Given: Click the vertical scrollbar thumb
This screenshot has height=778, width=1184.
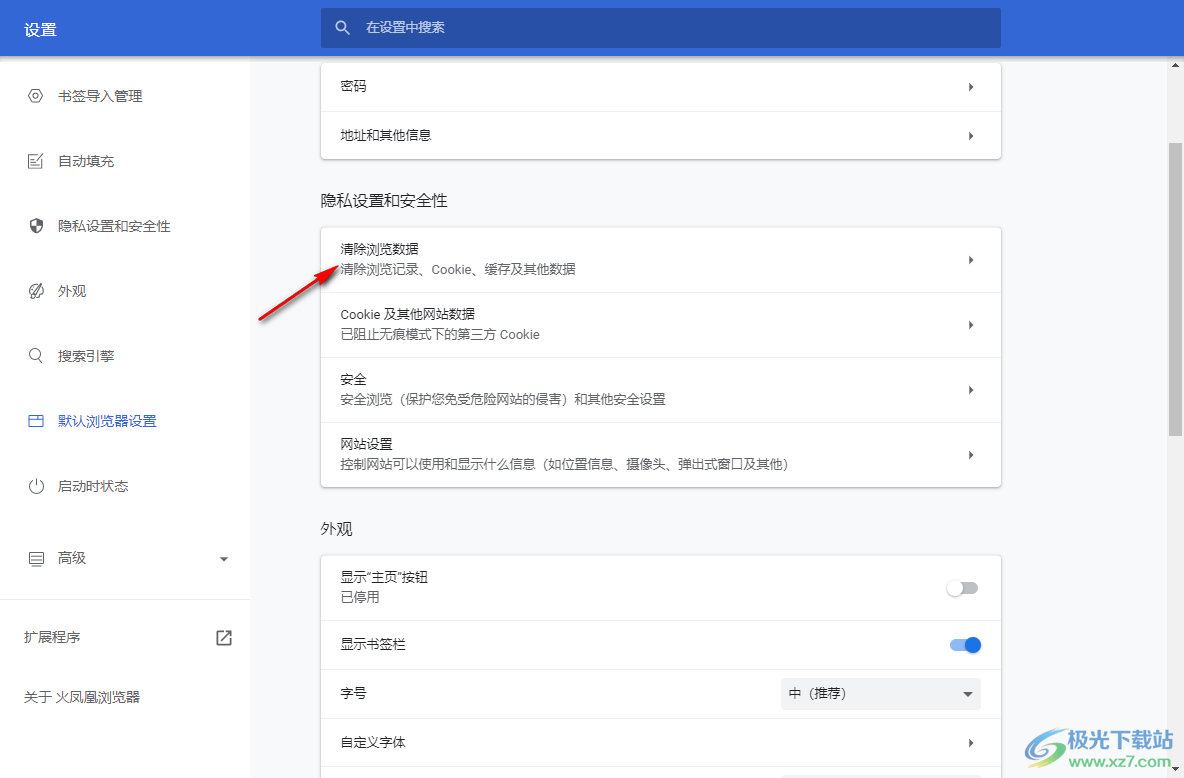Looking at the screenshot, I should pyautogui.click(x=1175, y=289).
